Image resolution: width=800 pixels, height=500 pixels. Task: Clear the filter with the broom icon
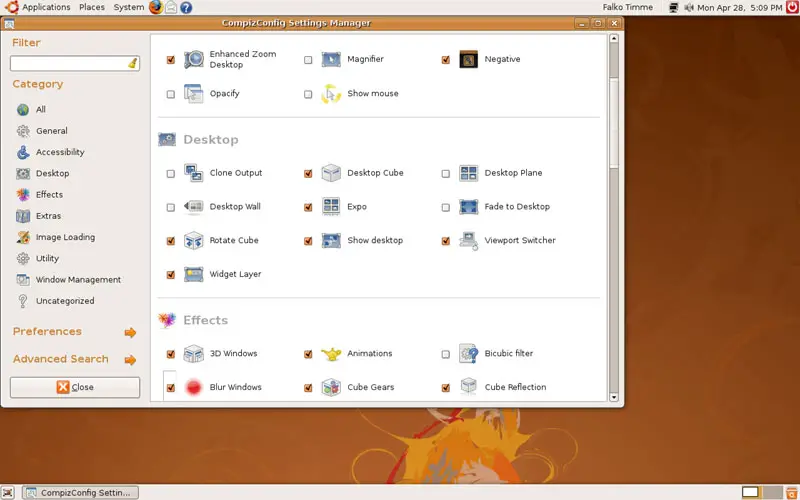[x=133, y=63]
